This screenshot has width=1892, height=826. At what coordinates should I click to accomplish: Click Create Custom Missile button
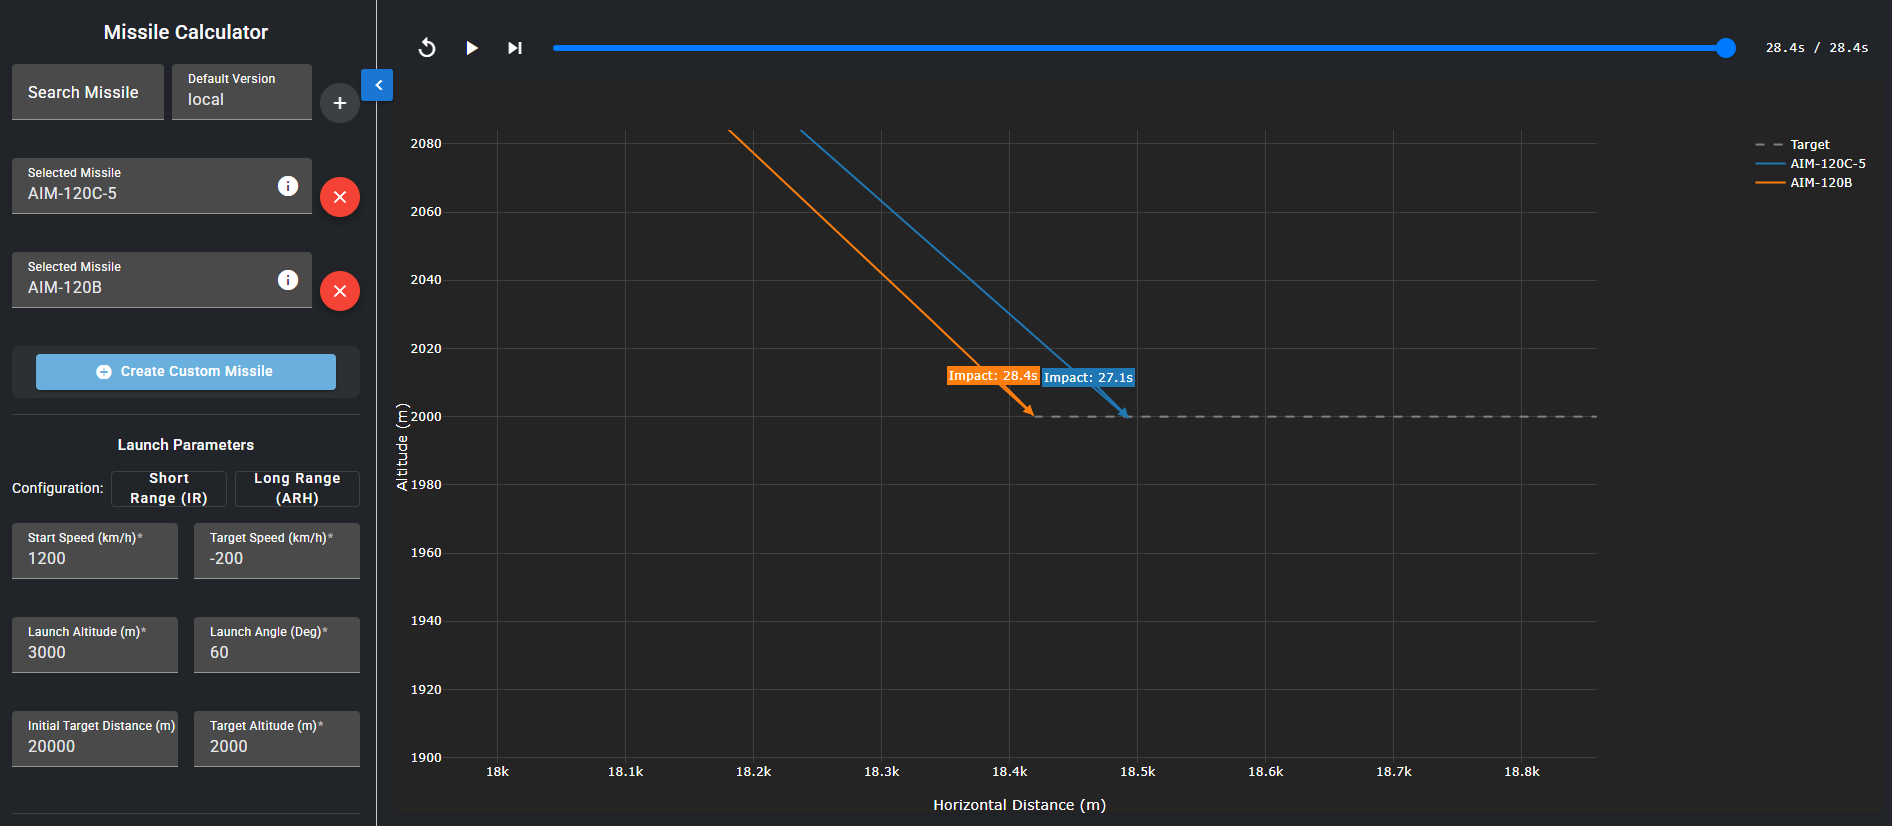click(186, 372)
